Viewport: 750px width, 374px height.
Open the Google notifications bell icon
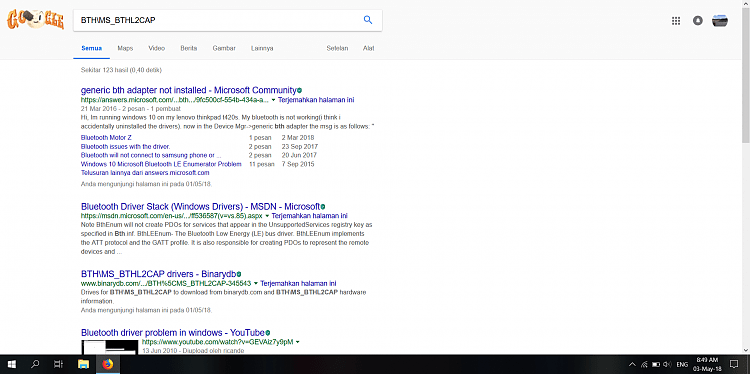point(698,21)
